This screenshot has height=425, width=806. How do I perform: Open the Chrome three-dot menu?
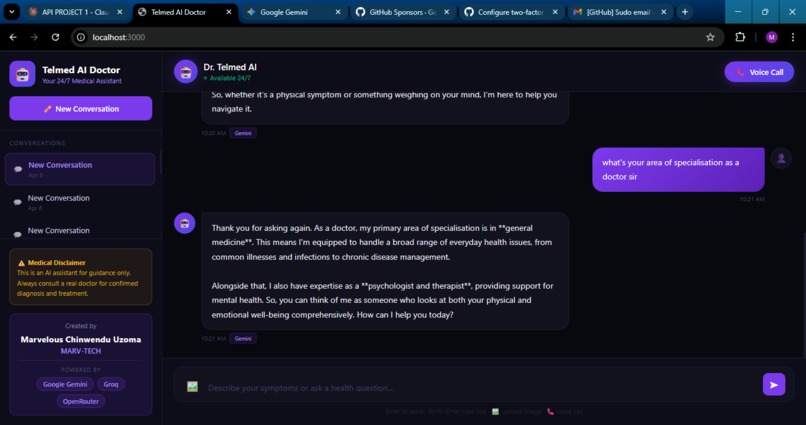pyautogui.click(x=793, y=37)
